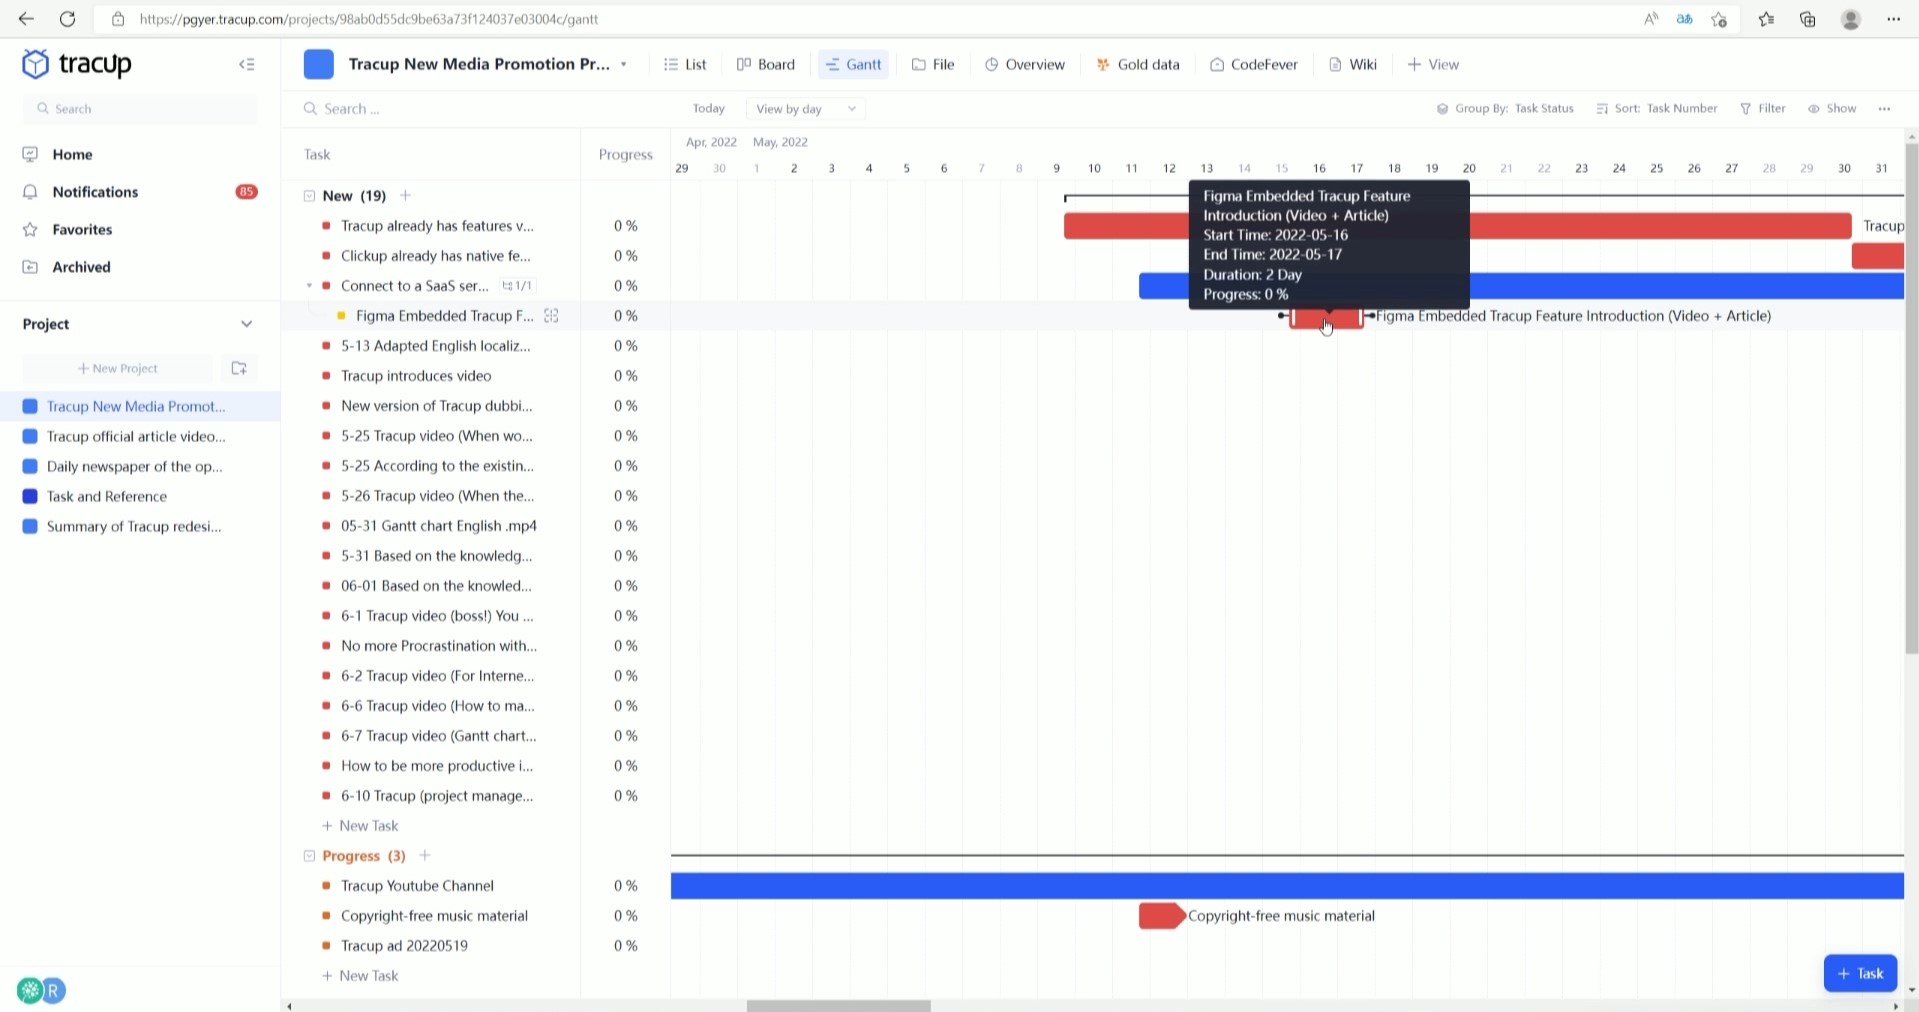Screen dimensions: 1919x1012
Task: Open the View by day dropdown
Action: (x=804, y=108)
